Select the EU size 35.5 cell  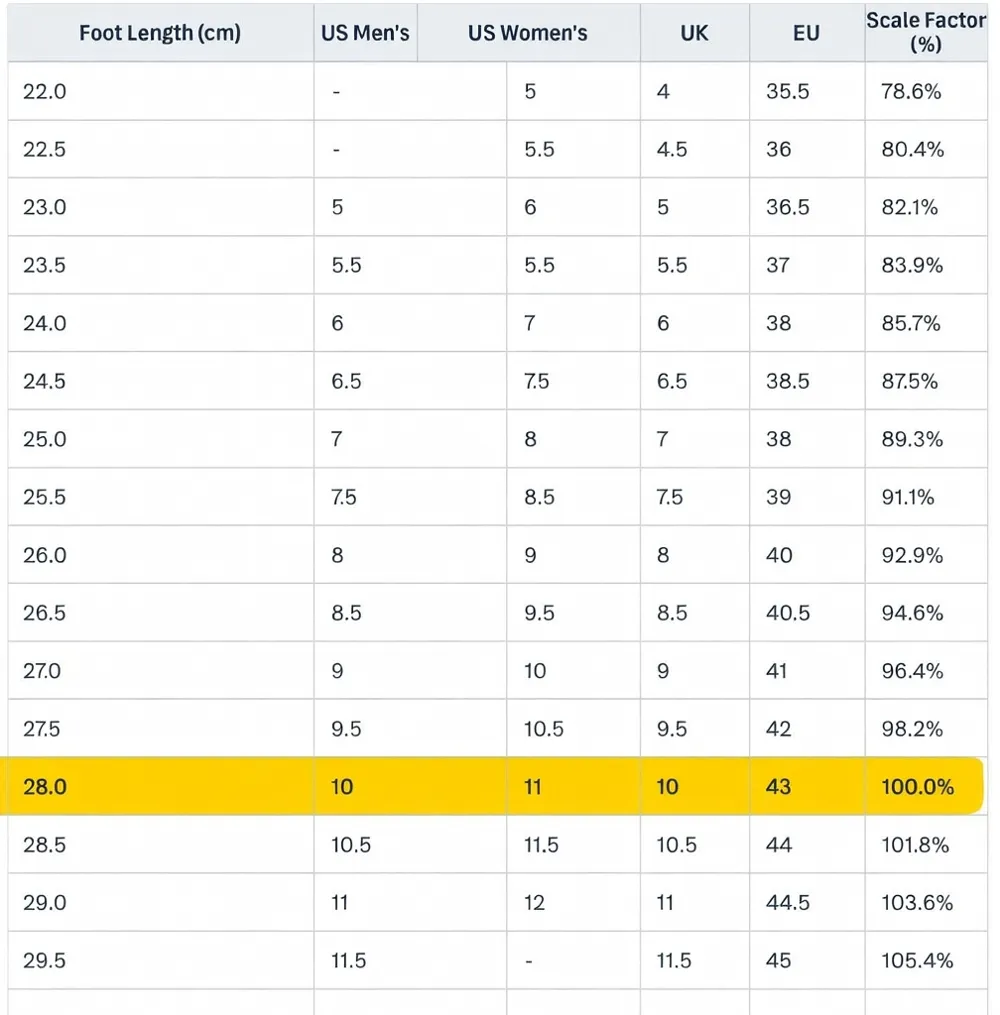click(x=806, y=91)
